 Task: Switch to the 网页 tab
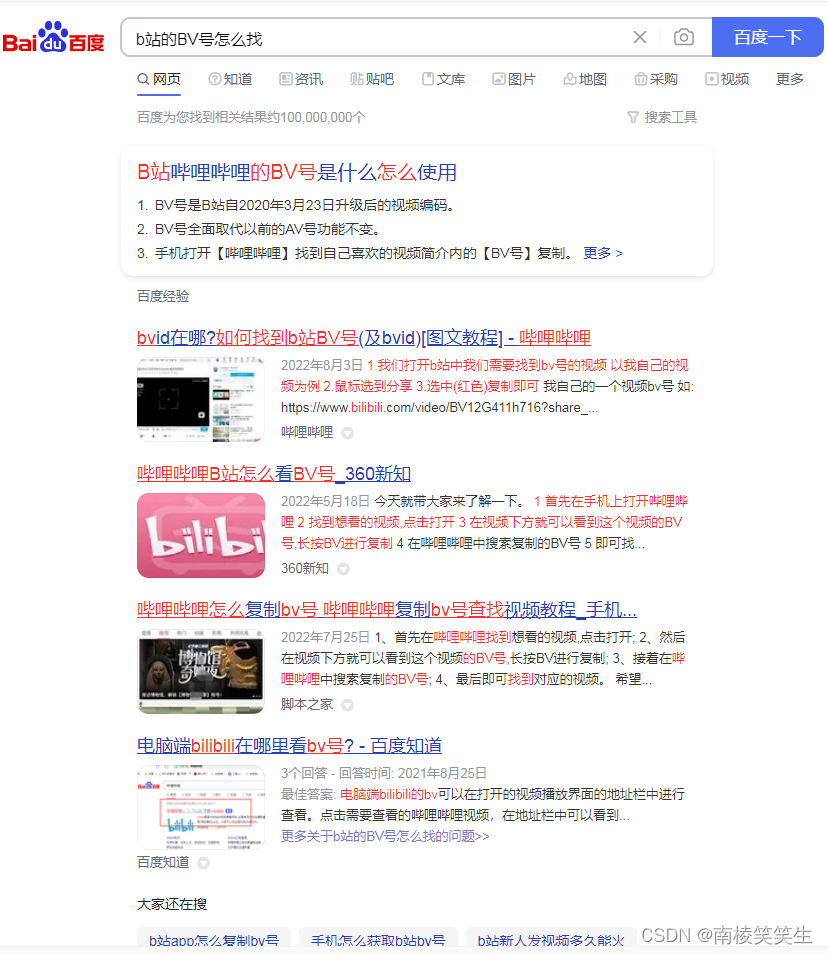coord(166,79)
